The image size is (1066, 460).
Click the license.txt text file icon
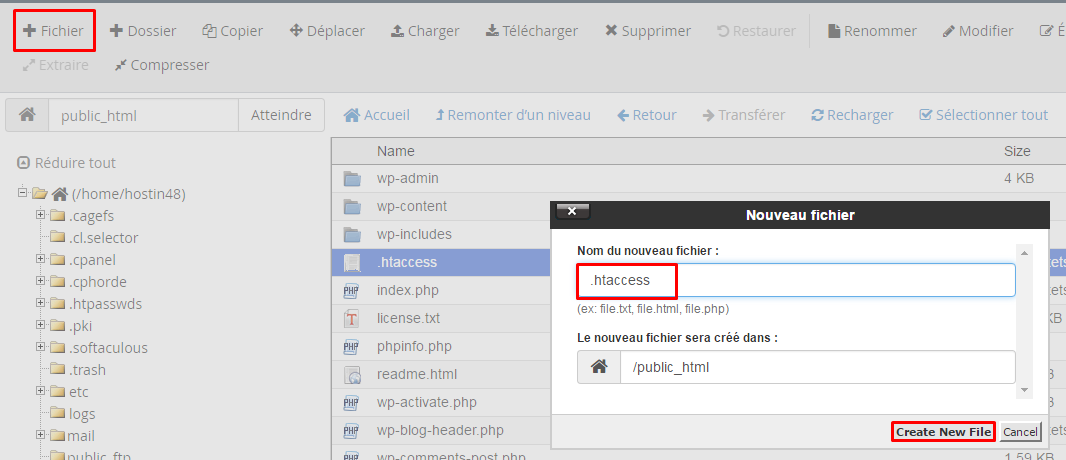pyautogui.click(x=351, y=318)
